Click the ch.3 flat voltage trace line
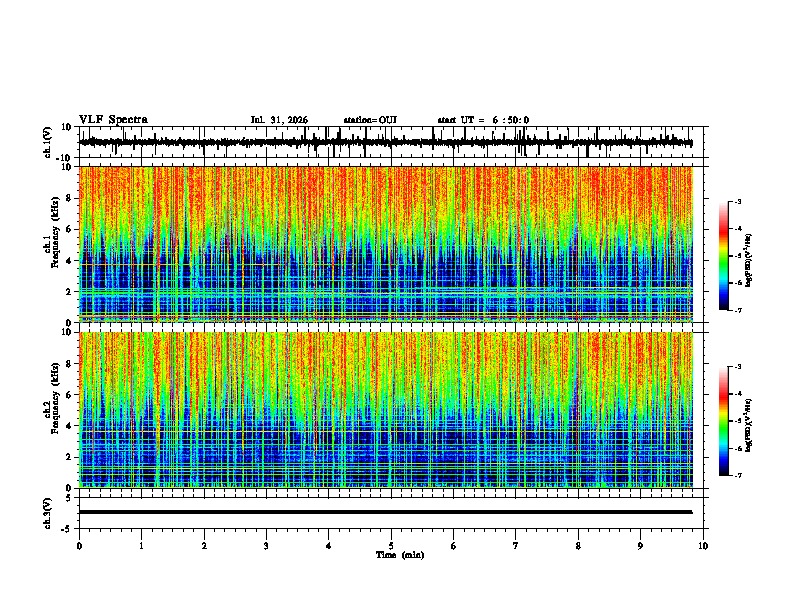Viewport: 792px width, 612px height. pyautogui.click(x=386, y=512)
